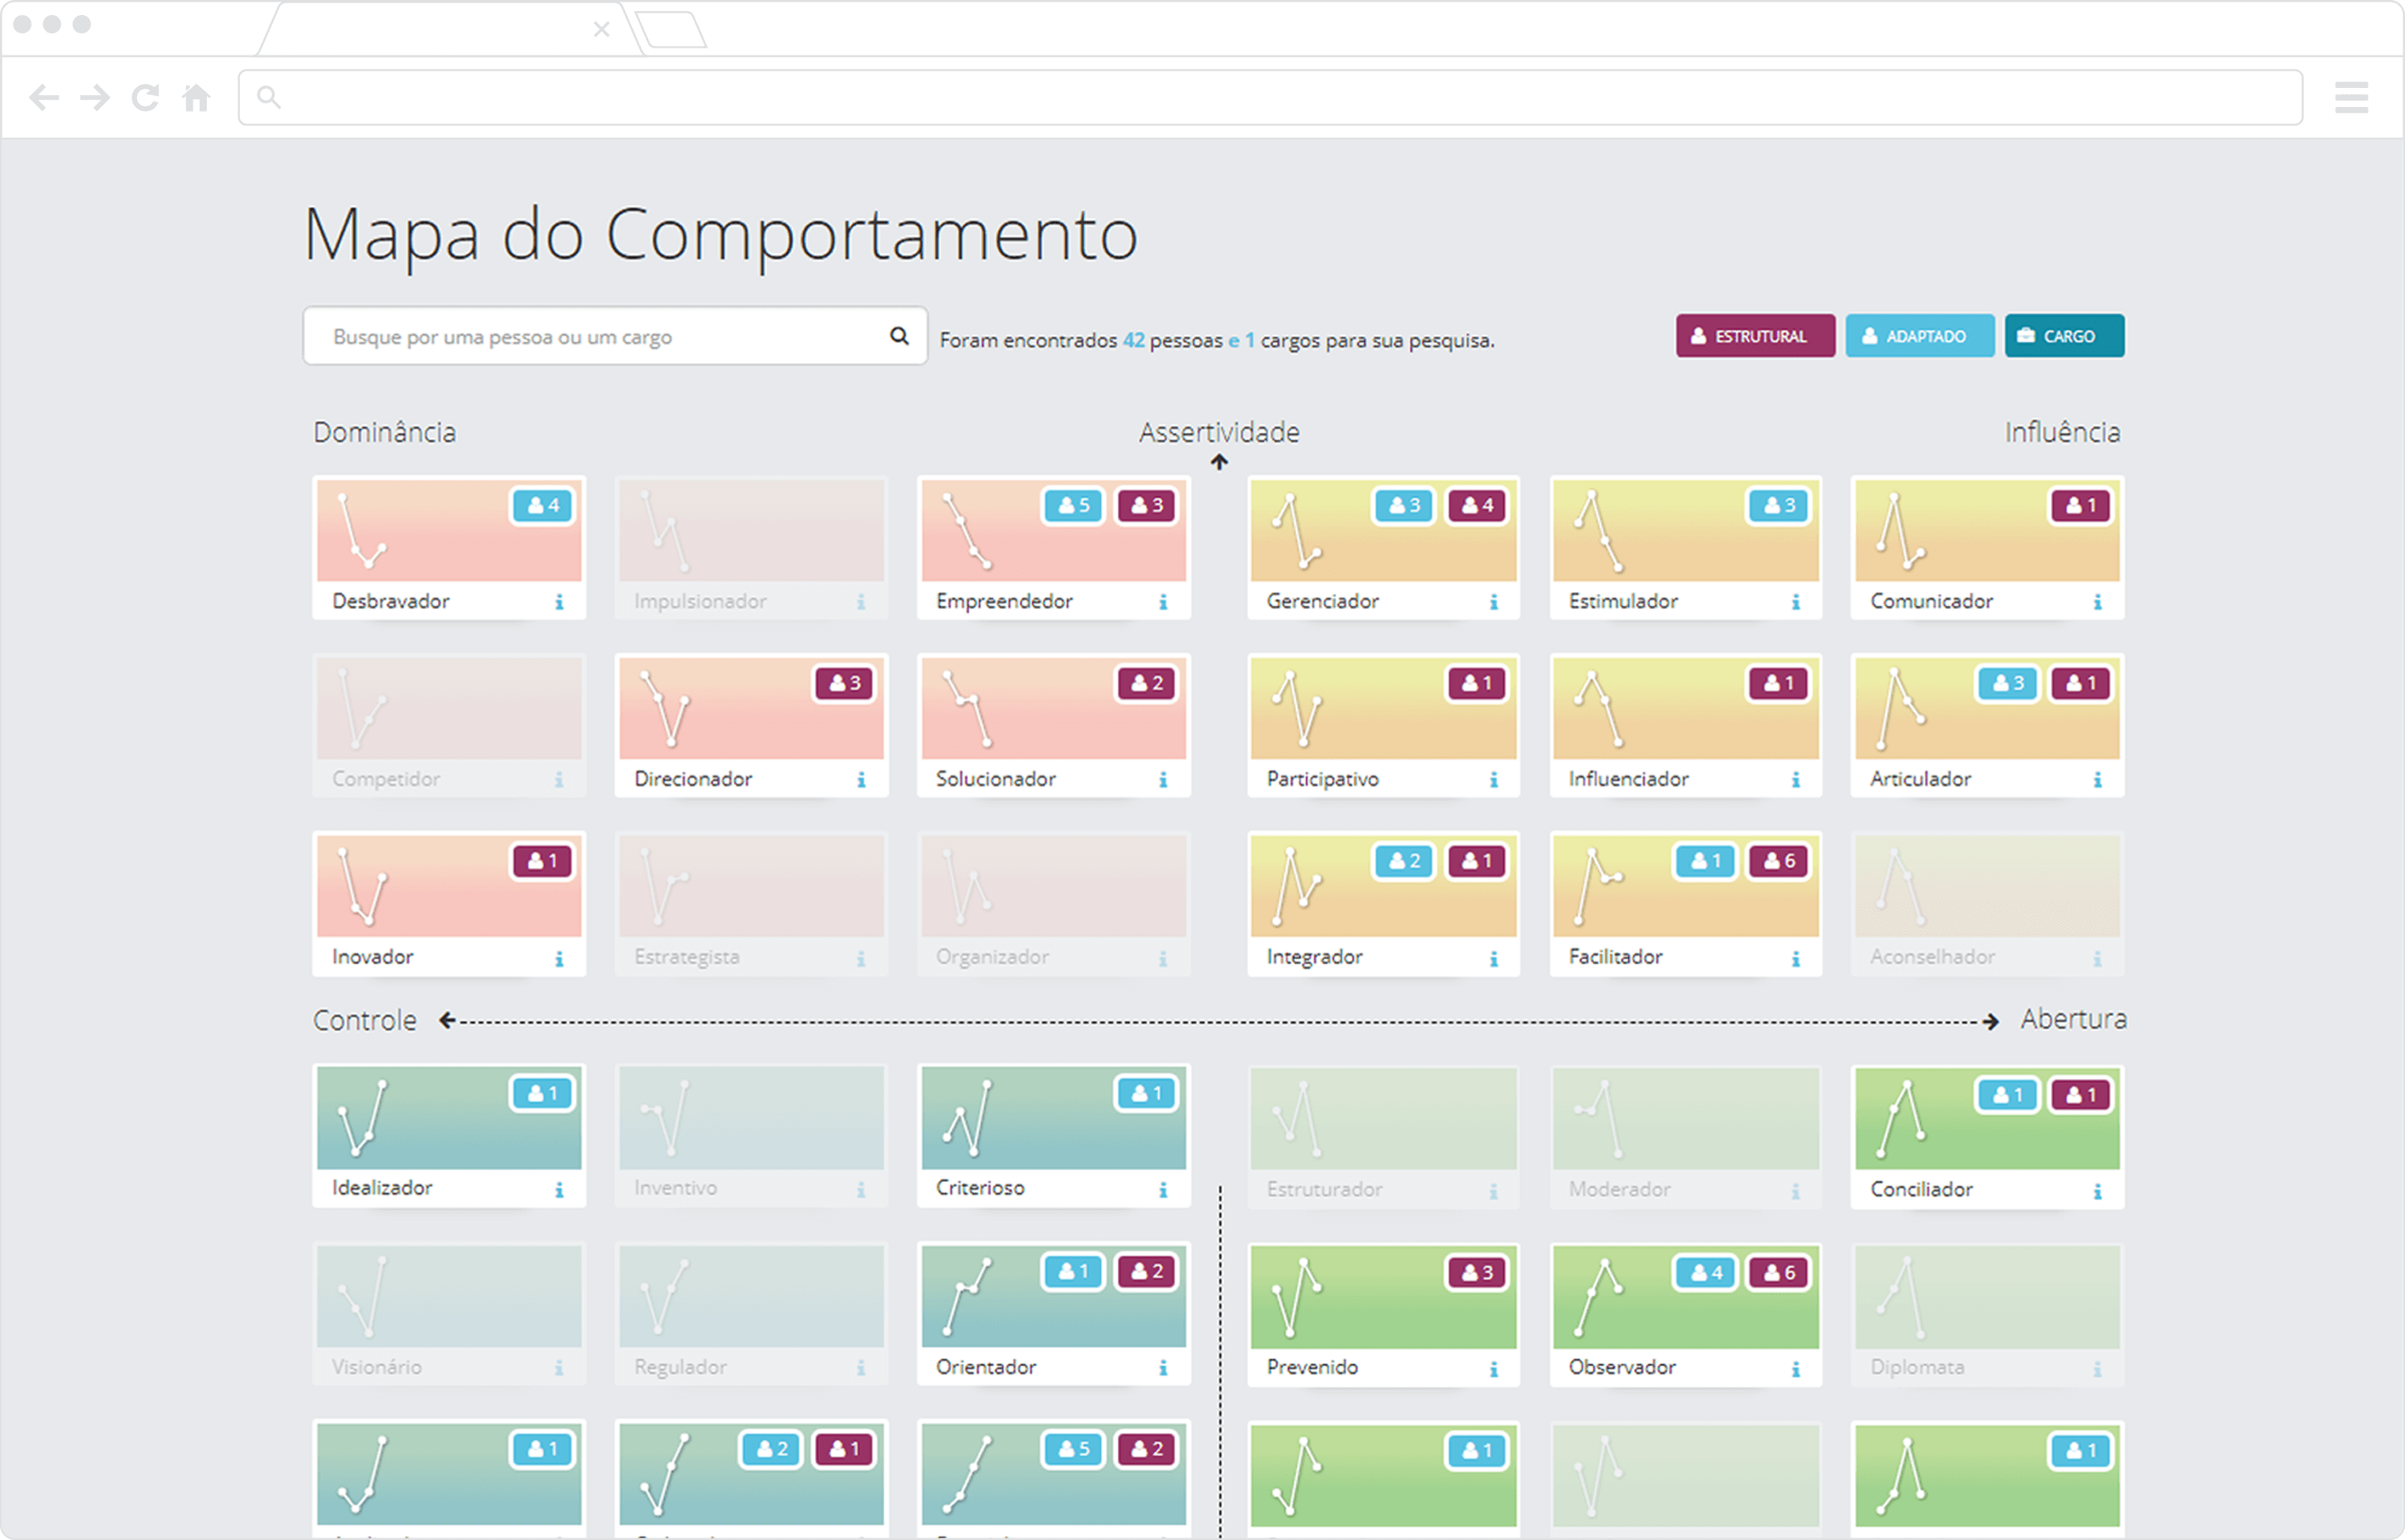Click Conciliador info icon
2405x1540 pixels.
point(2098,1192)
